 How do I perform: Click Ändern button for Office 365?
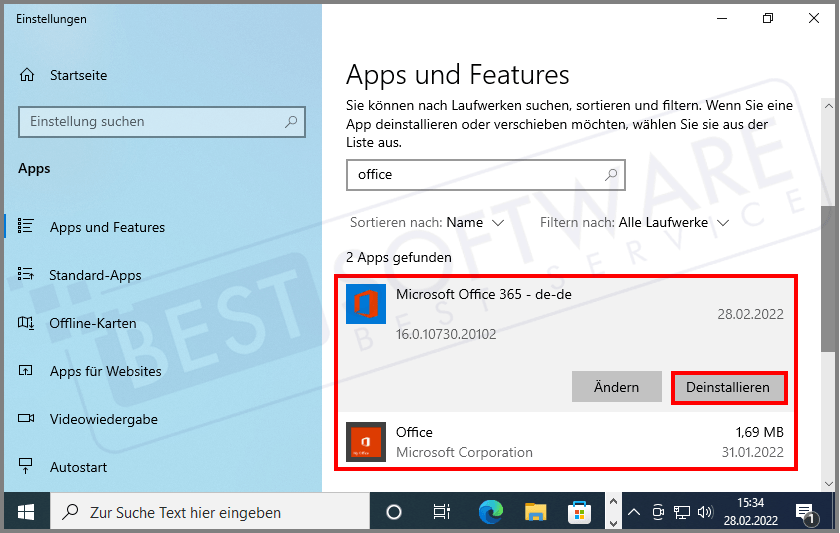pyautogui.click(x=617, y=387)
